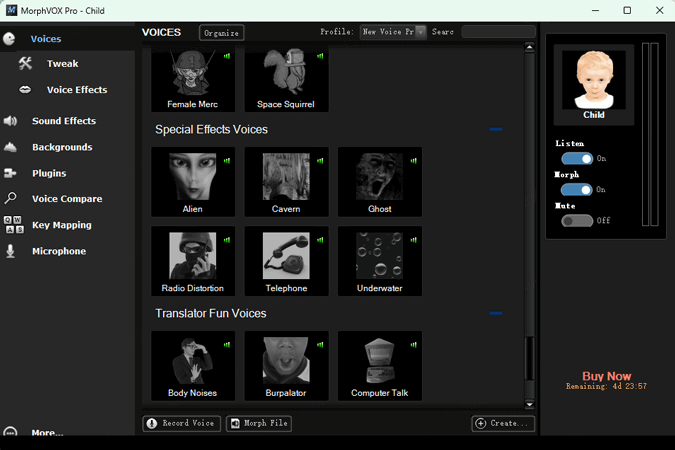Toggle the Morph switch off
This screenshot has width=675, height=450.
tap(577, 190)
